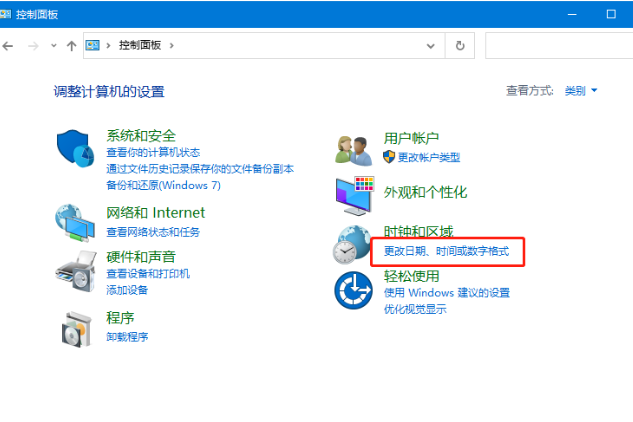Click the refresh button in address bar

click(460, 46)
